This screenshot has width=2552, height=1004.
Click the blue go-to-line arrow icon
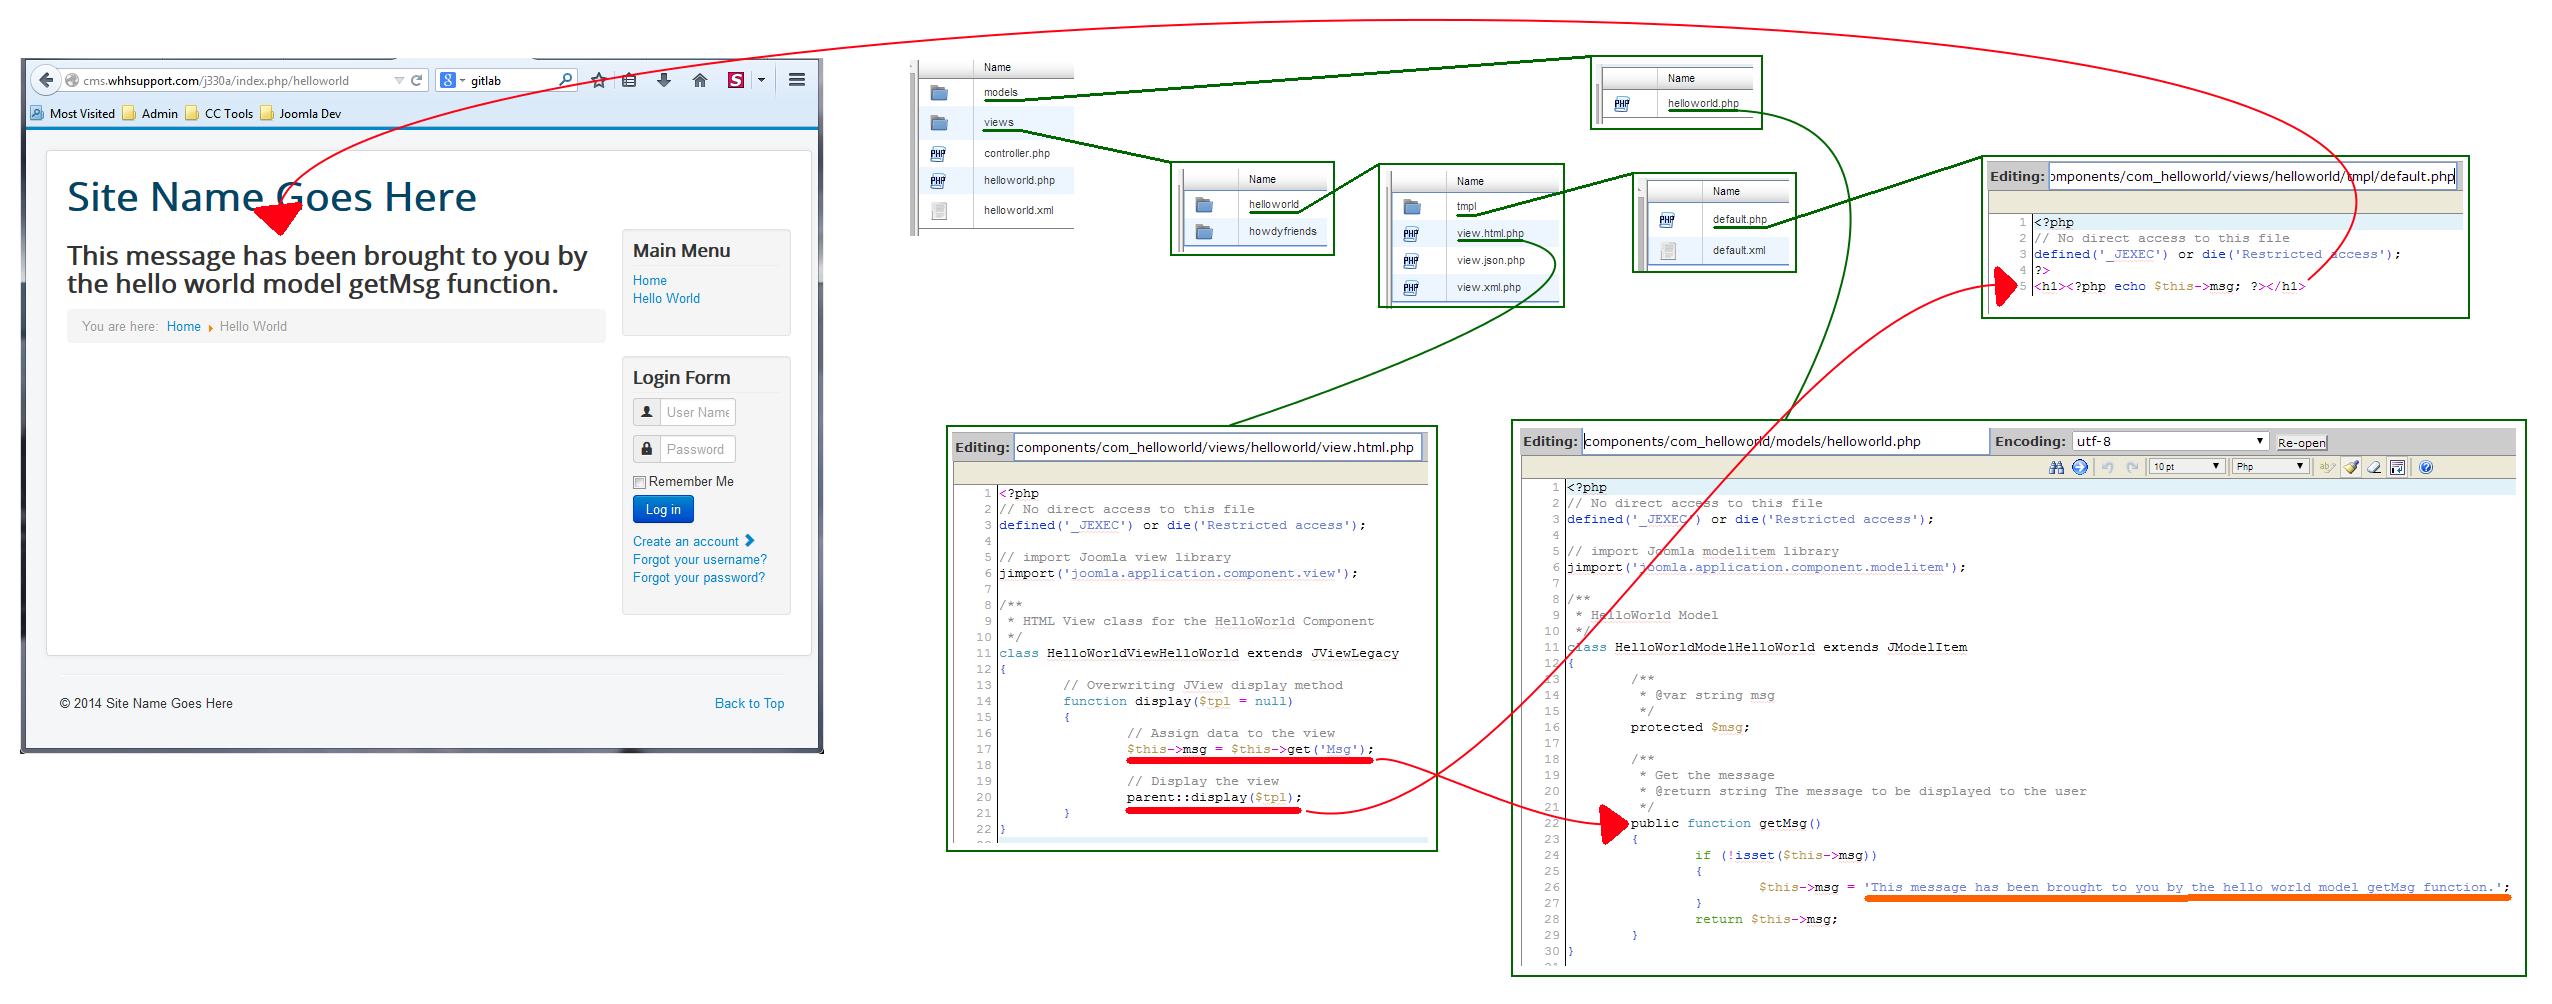pyautogui.click(x=2080, y=467)
